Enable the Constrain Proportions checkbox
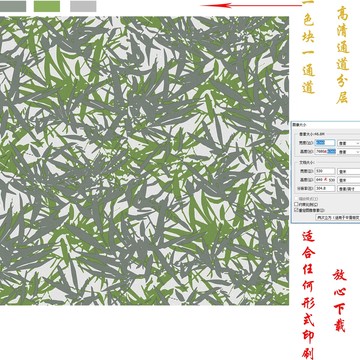This screenshot has height=360, width=360. tap(296, 204)
